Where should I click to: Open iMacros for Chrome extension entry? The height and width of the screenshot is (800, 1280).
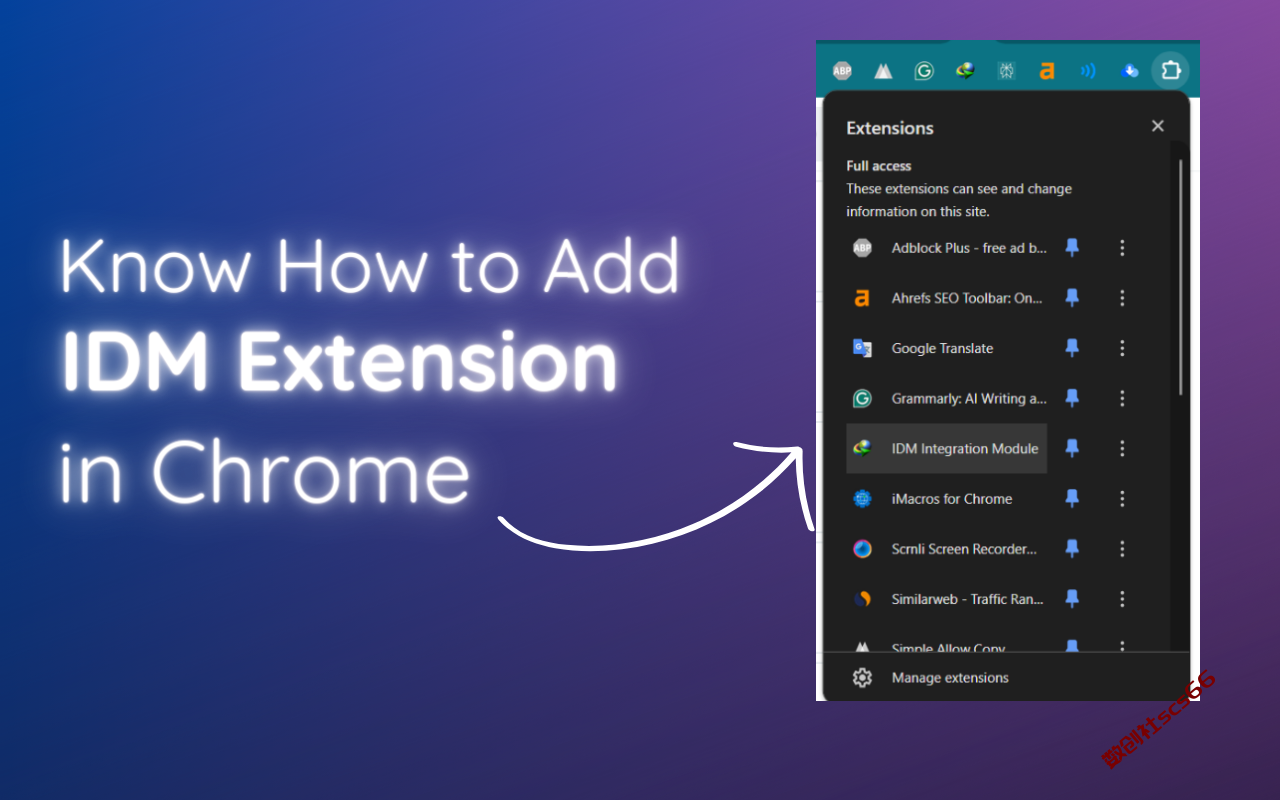[x=947, y=498]
